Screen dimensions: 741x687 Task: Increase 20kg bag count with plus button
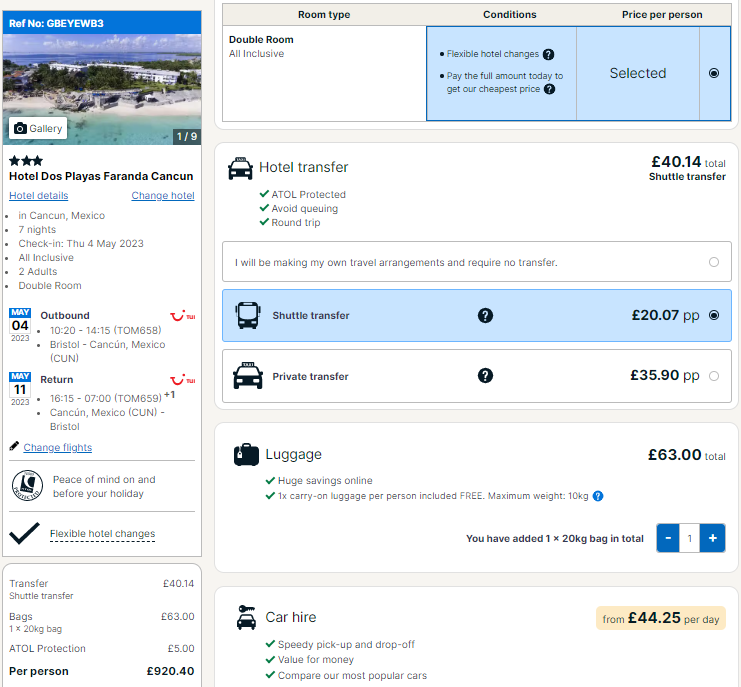(713, 538)
